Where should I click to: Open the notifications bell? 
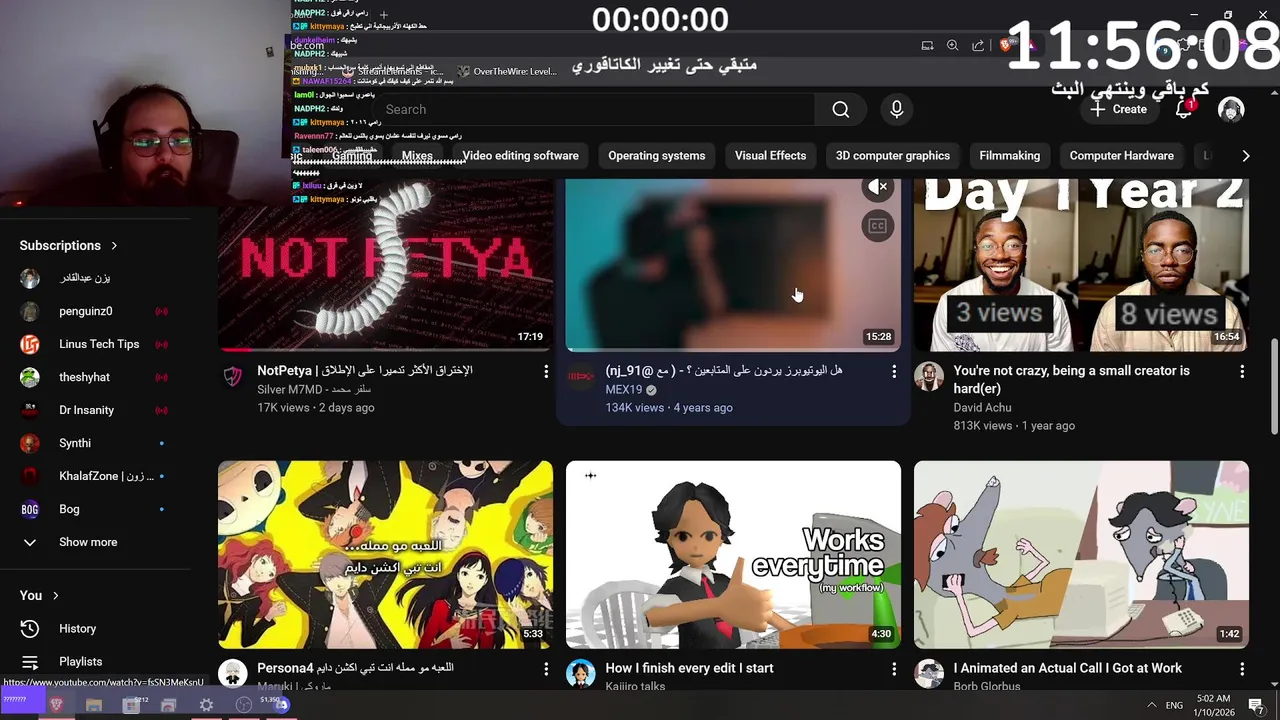(x=1184, y=110)
